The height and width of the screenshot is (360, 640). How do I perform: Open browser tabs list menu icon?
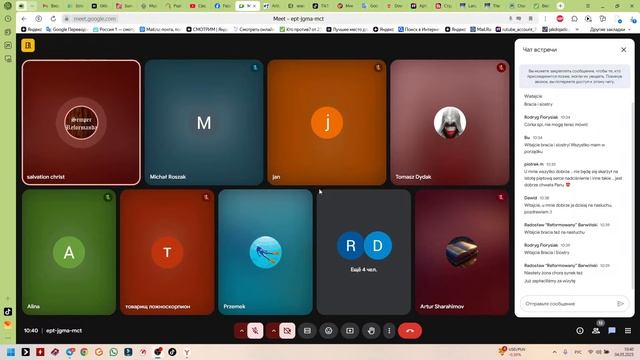point(588,6)
